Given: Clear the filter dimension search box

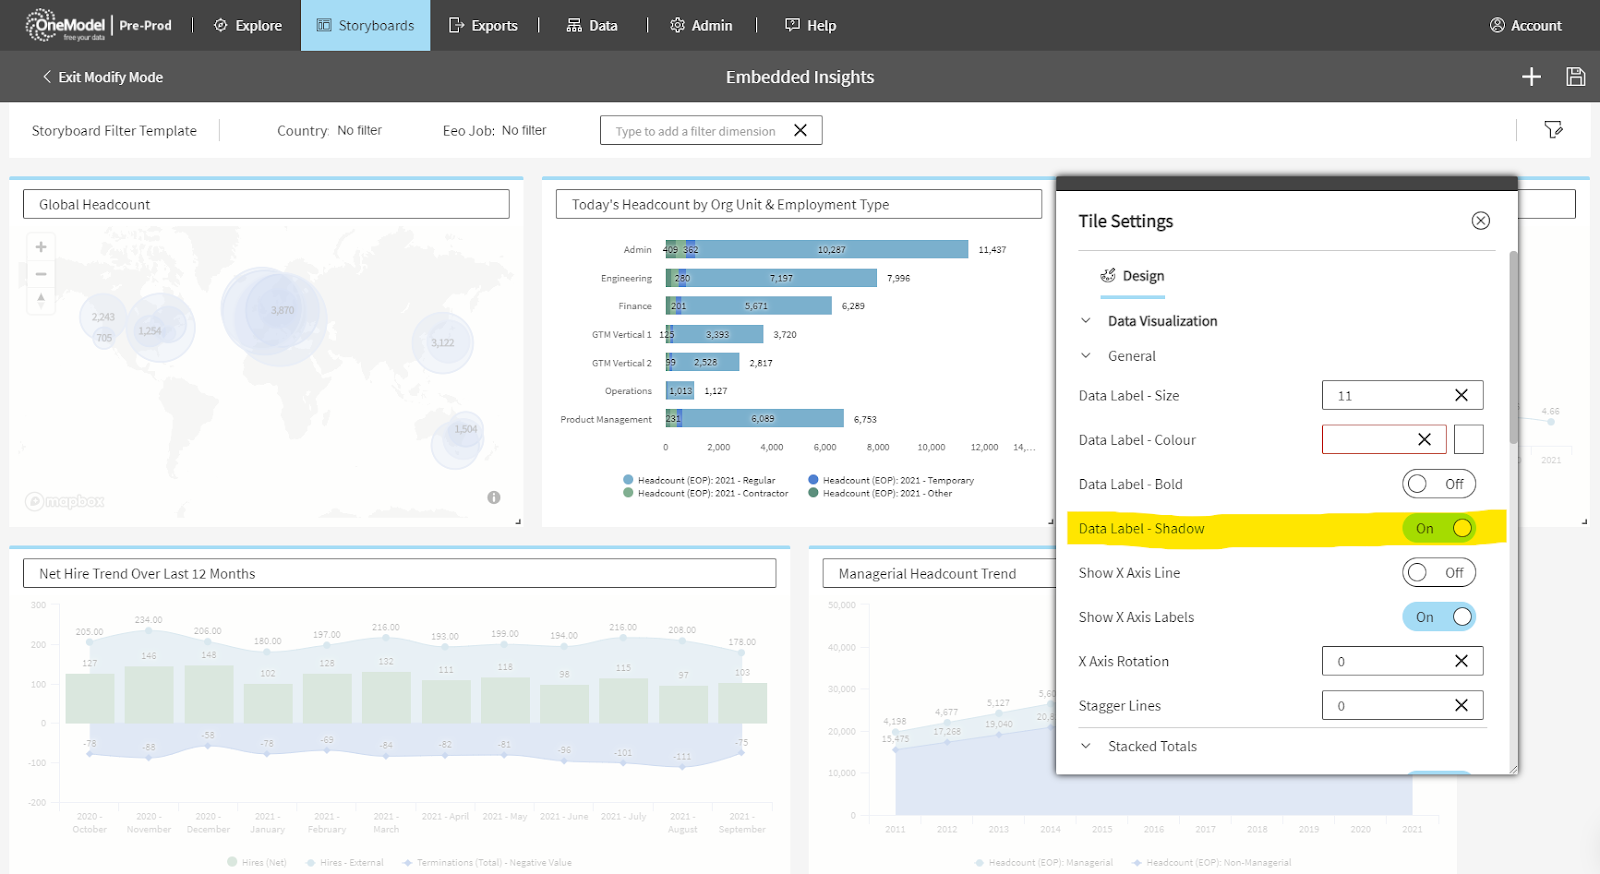Looking at the screenshot, I should tap(800, 131).
